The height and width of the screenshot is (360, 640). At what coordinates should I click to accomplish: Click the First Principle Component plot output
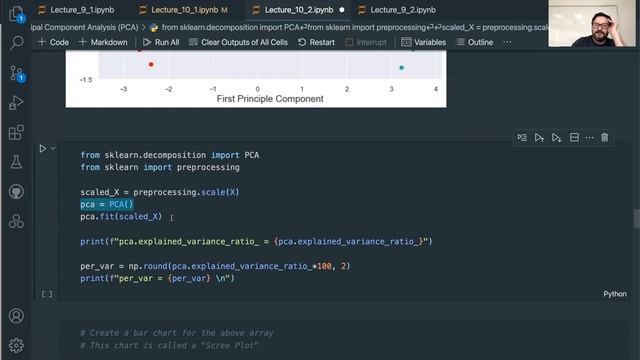256,79
